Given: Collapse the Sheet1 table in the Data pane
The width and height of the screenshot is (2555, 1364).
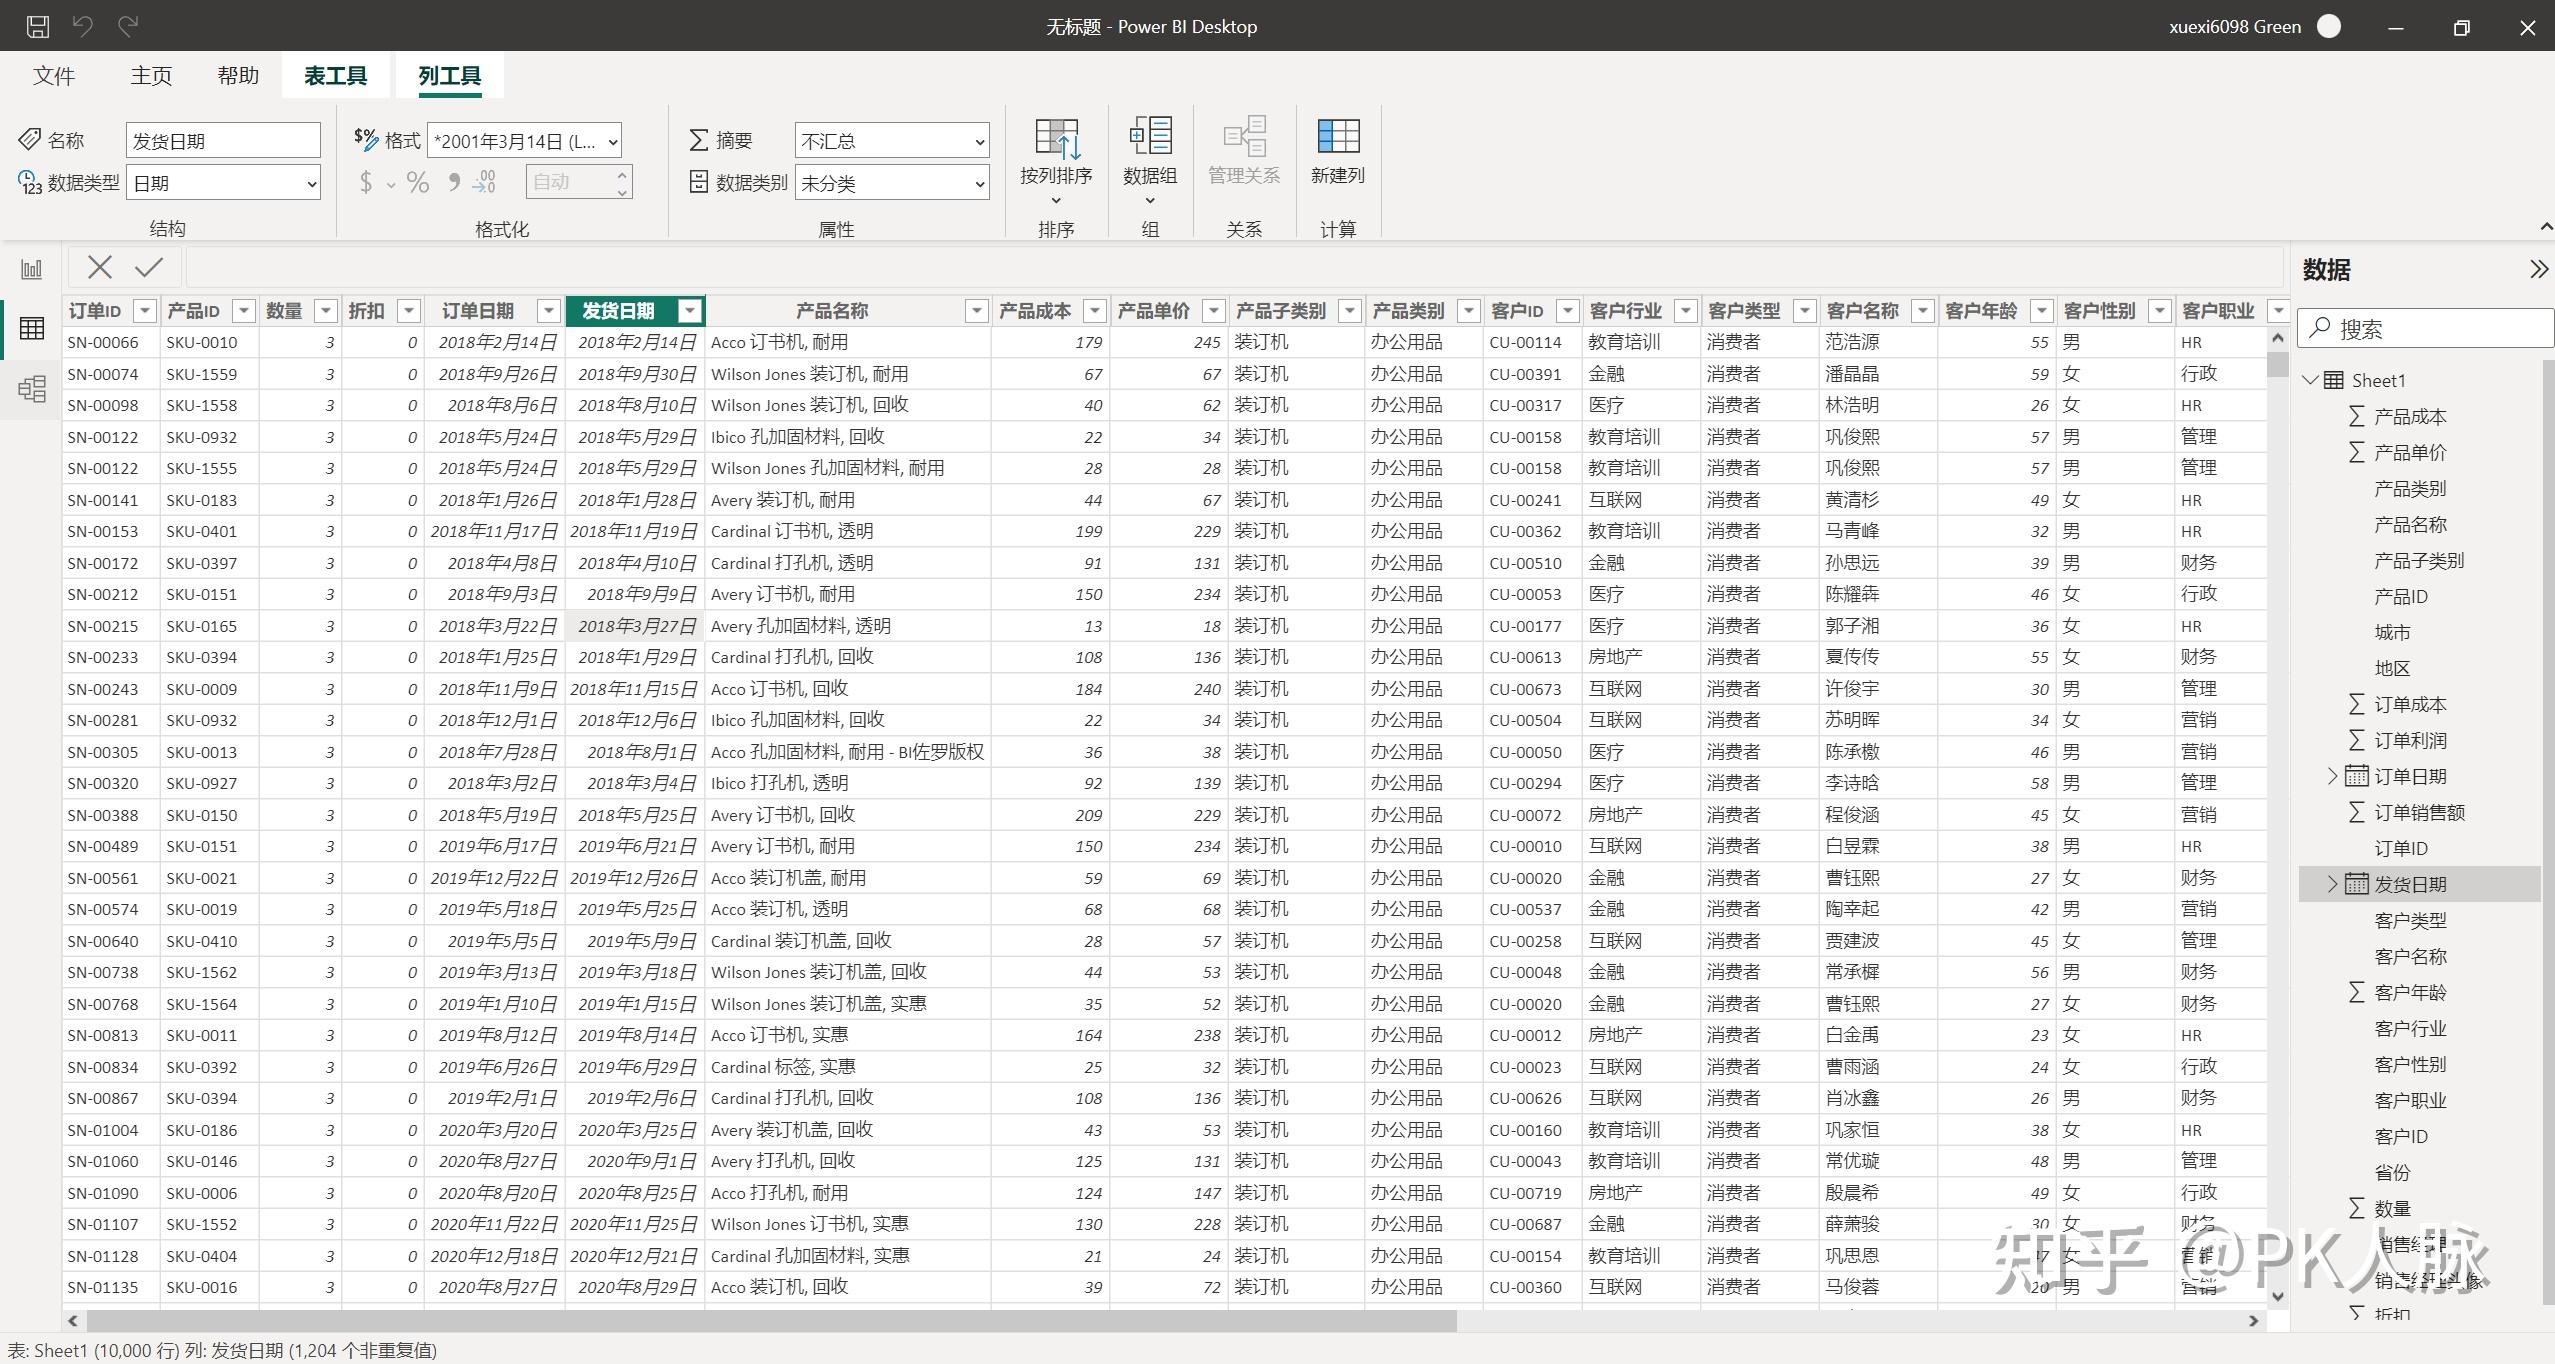Looking at the screenshot, I should pos(2310,380).
